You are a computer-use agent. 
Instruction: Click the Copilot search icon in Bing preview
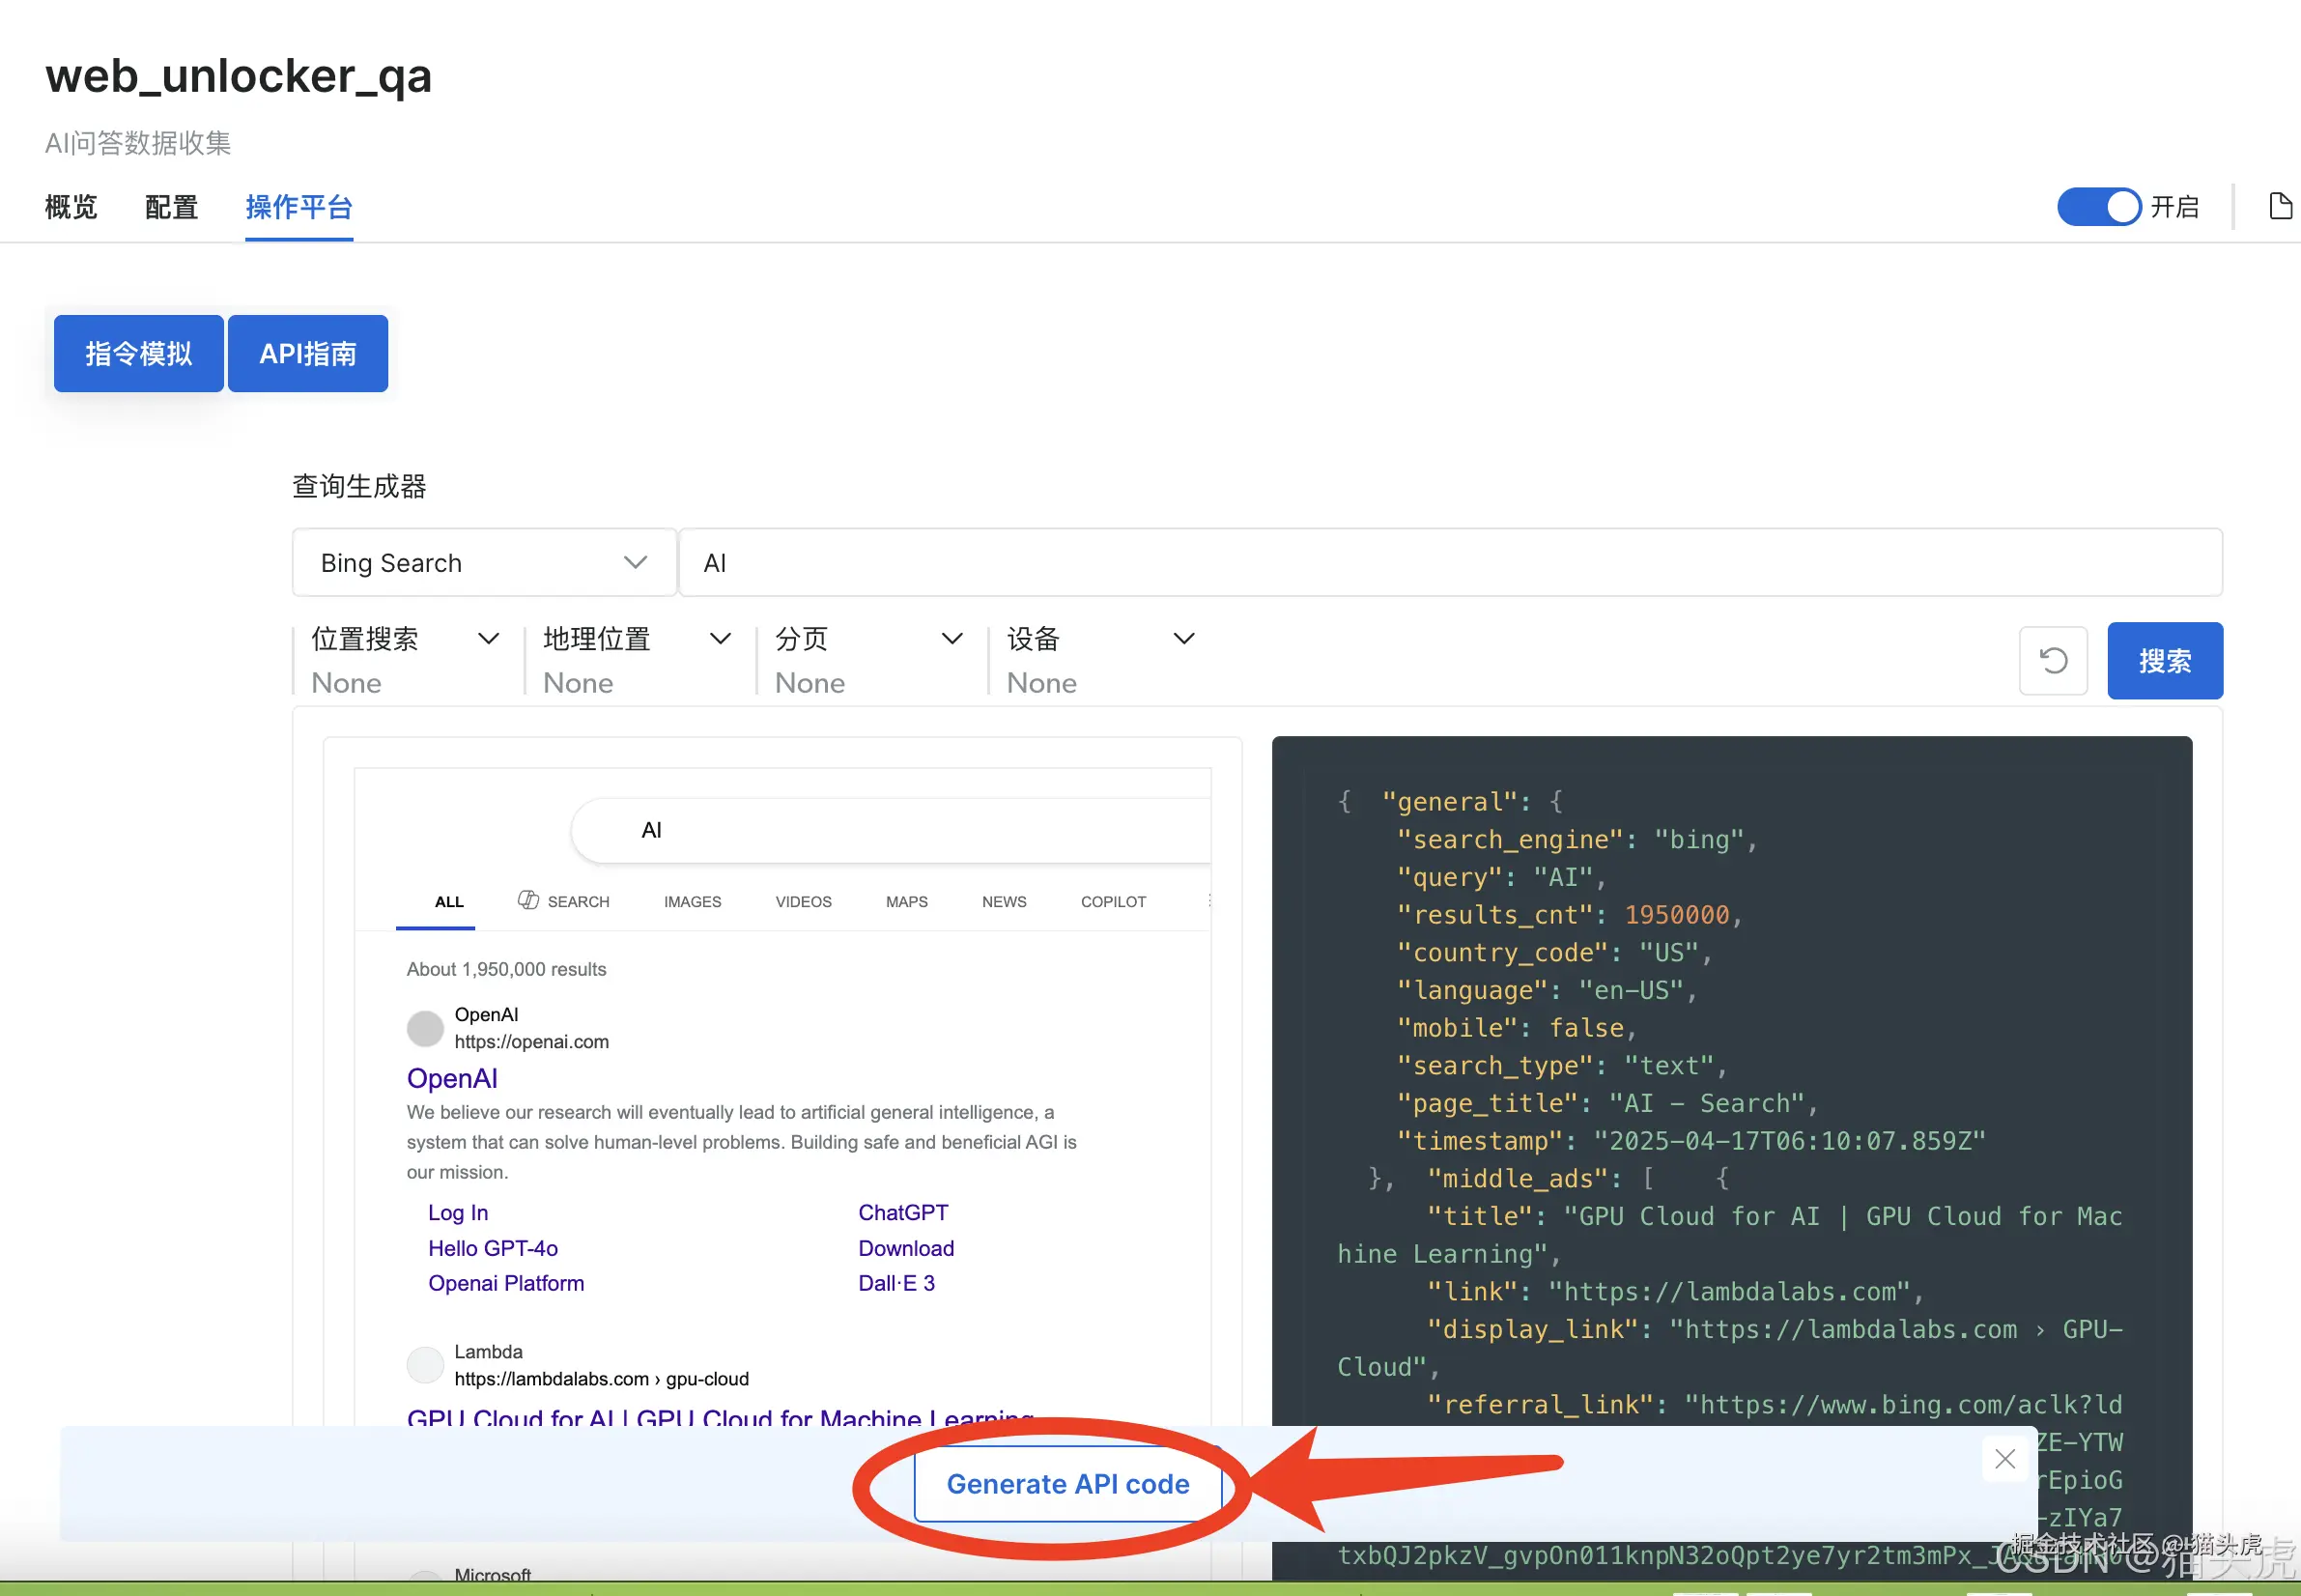click(x=528, y=901)
